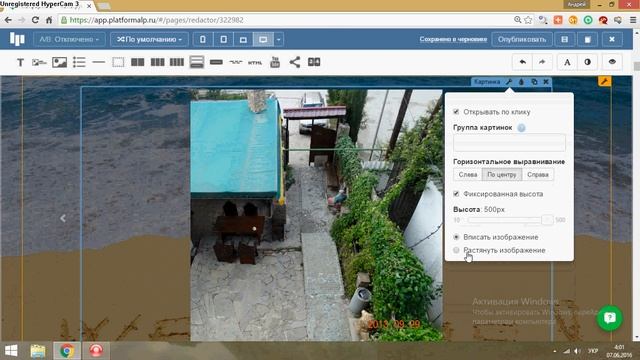The width and height of the screenshot is (640, 360).
Task: Click the Chrome taskbar icon
Action: point(67,351)
